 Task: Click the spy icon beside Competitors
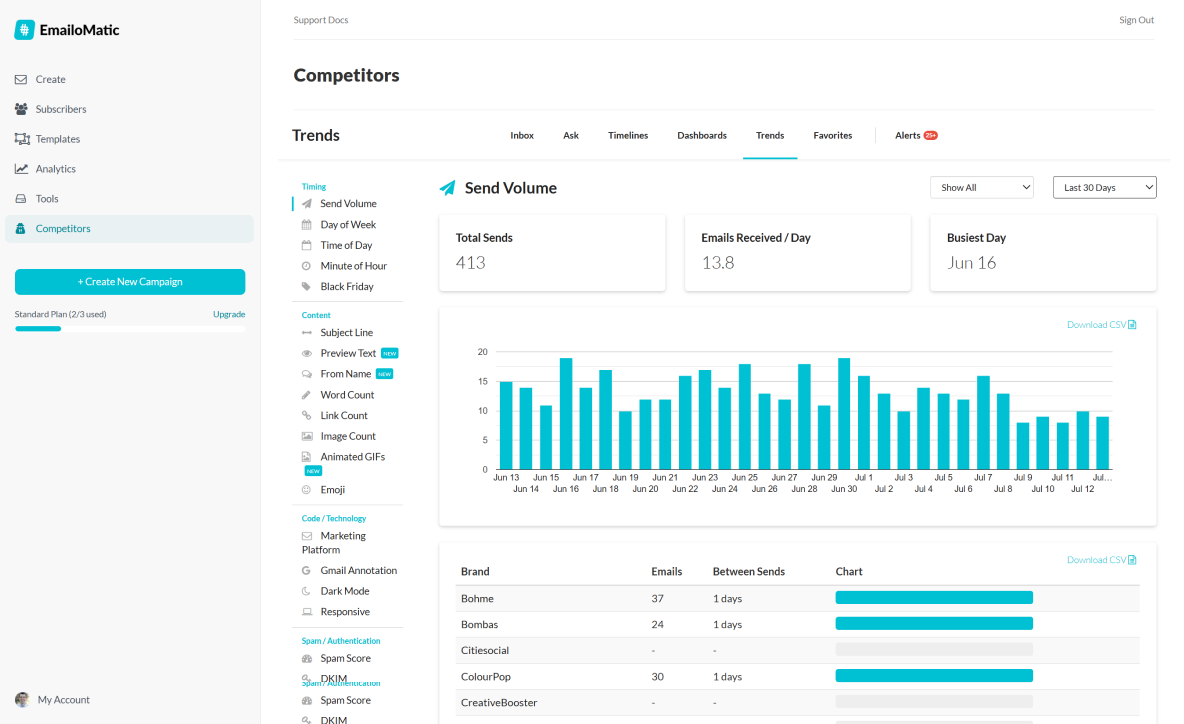coord(20,229)
